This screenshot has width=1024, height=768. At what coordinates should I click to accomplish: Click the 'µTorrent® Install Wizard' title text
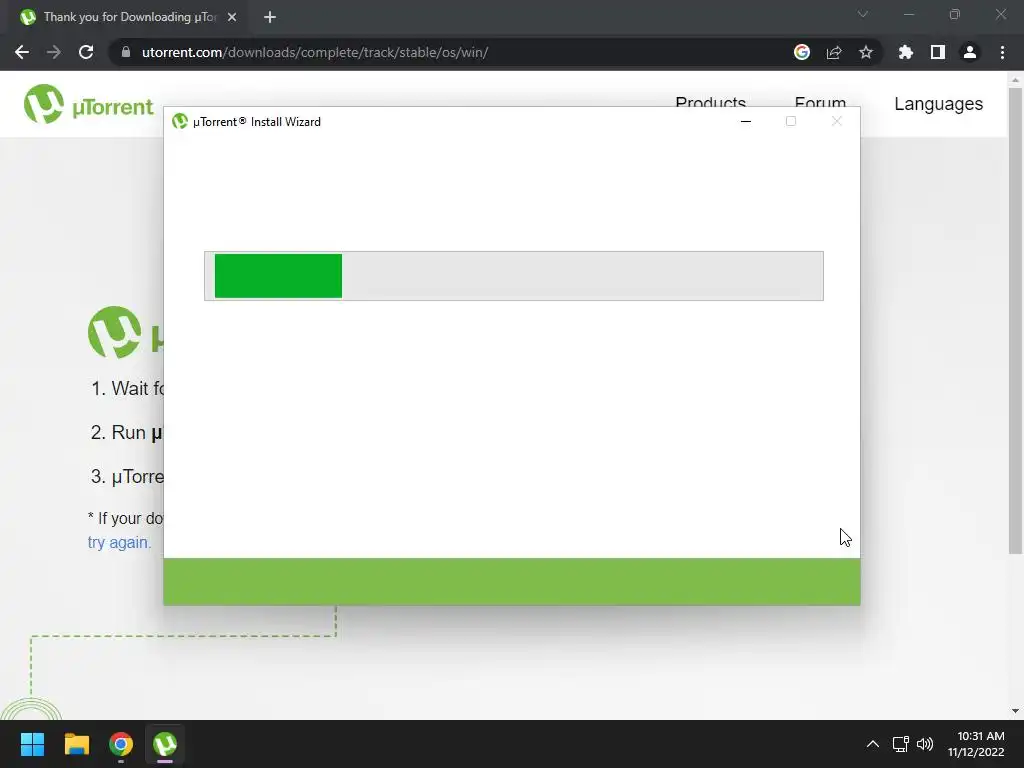pos(257,121)
